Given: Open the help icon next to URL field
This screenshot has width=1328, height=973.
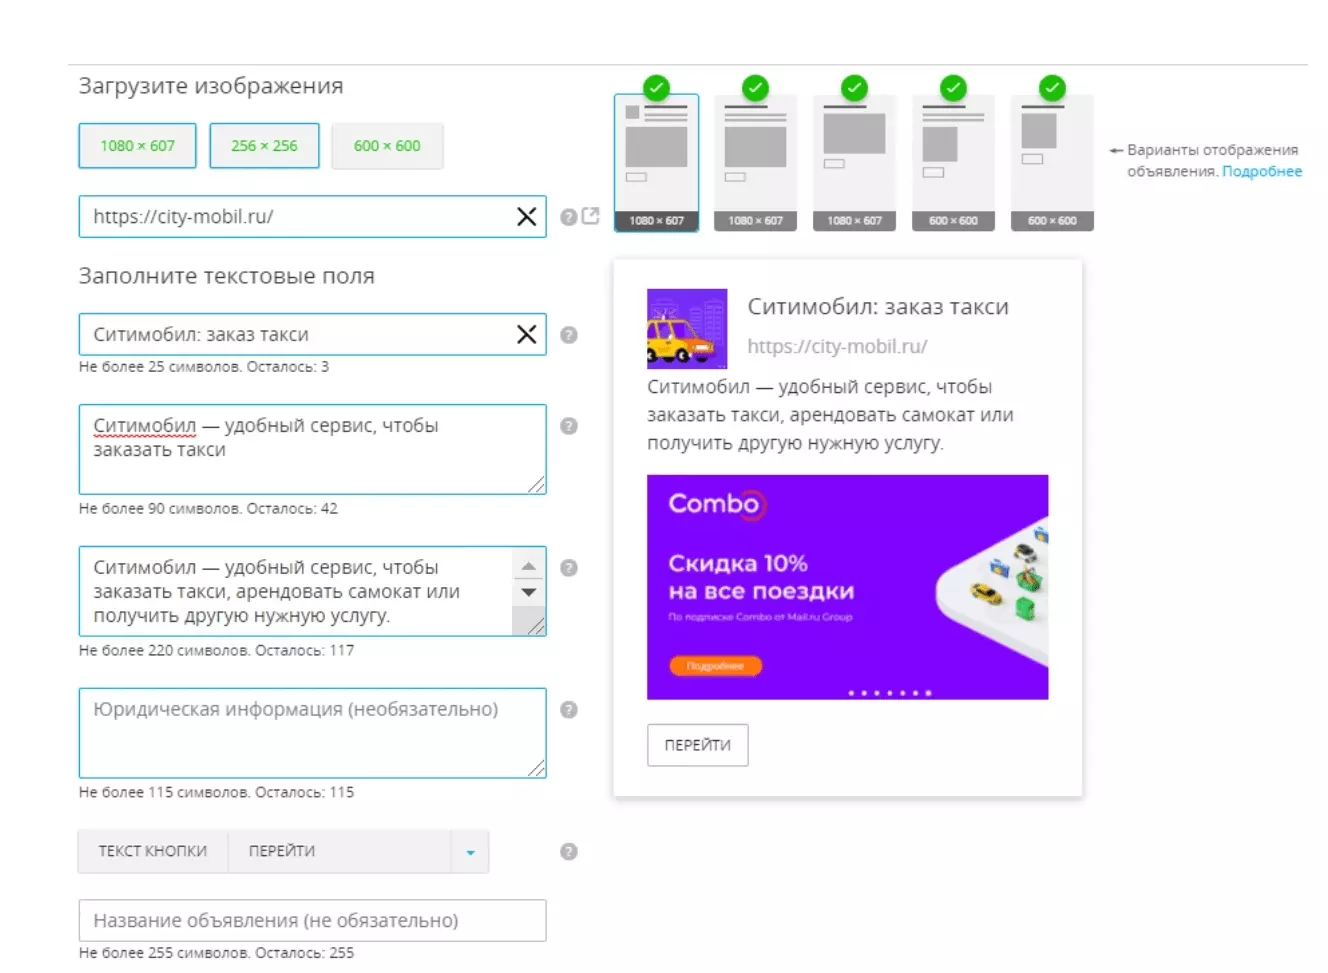Looking at the screenshot, I should point(568,217).
